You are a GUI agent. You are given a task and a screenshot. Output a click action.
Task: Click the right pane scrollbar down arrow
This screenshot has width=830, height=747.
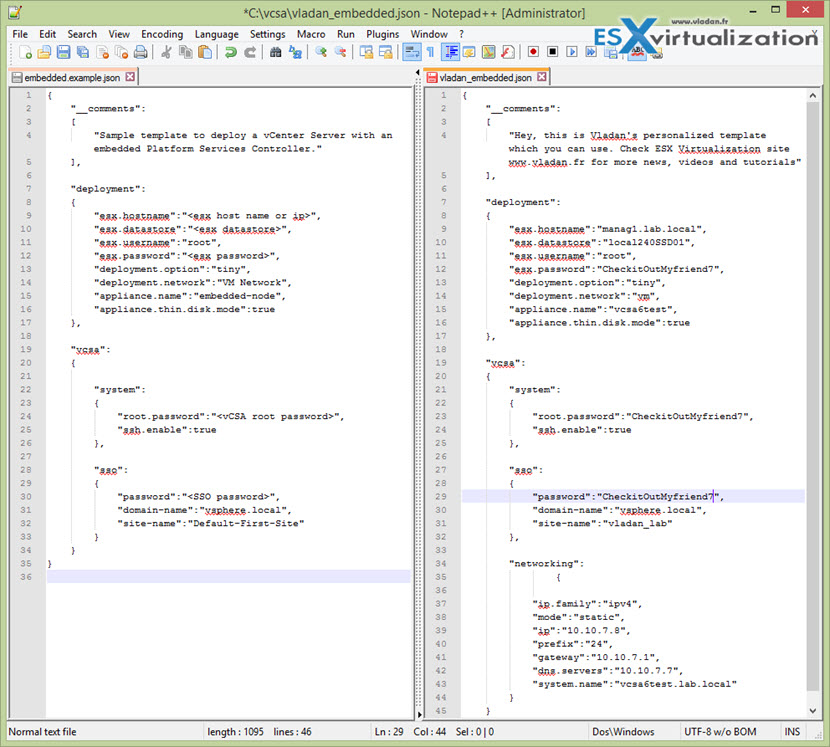click(813, 711)
